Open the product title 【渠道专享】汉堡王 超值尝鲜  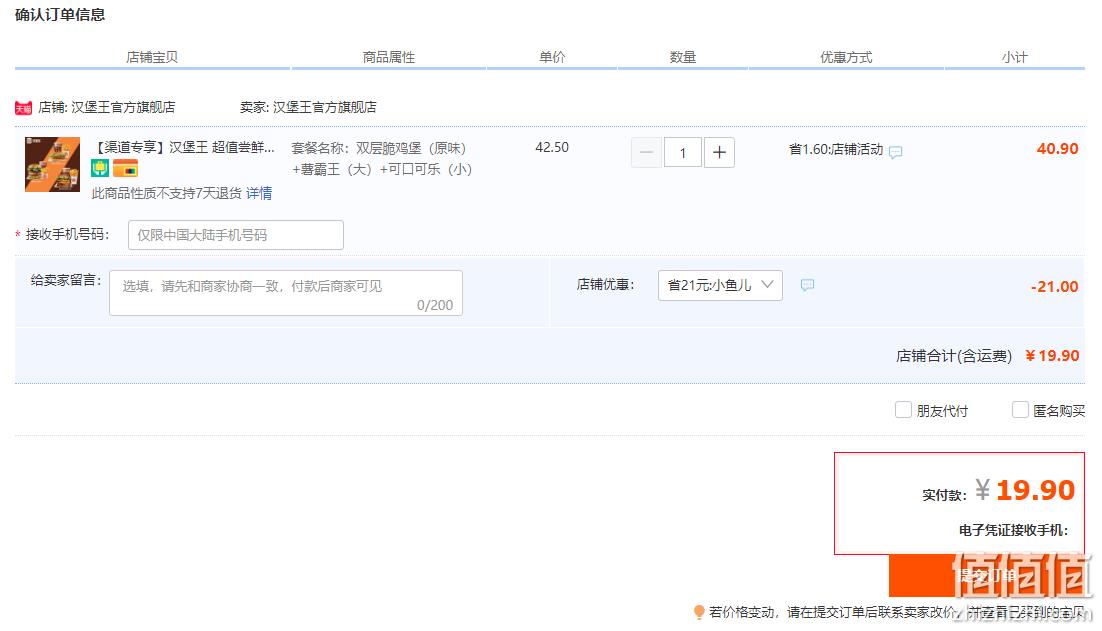click(x=183, y=148)
